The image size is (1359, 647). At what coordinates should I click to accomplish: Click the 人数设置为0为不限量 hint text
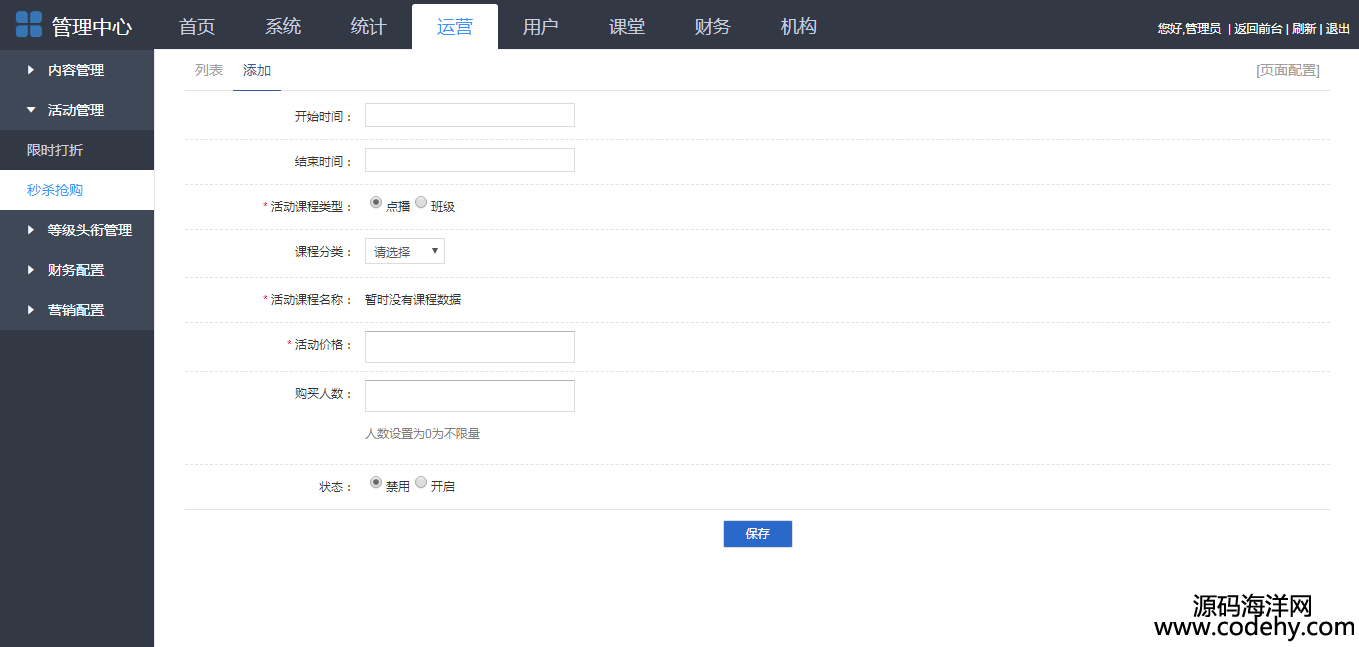point(422,434)
